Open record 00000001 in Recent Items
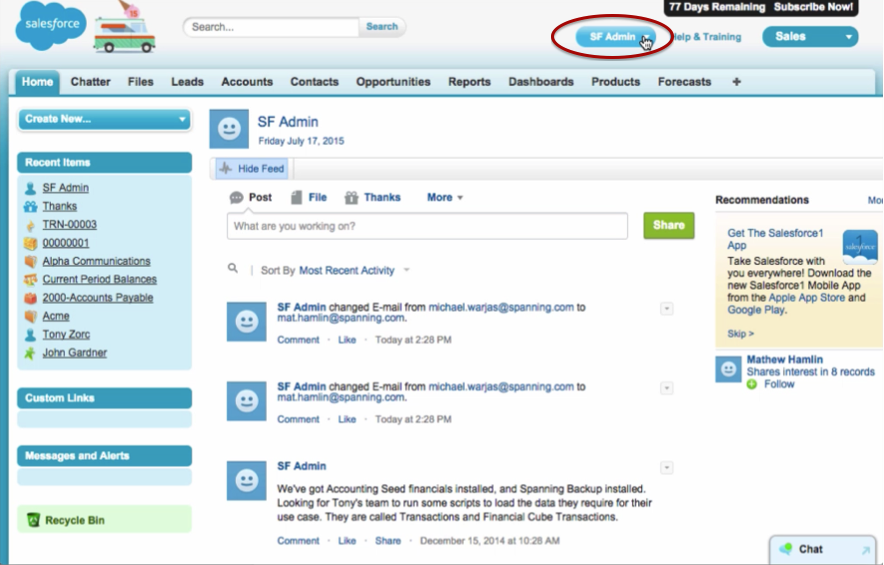The image size is (884, 565). (66, 243)
